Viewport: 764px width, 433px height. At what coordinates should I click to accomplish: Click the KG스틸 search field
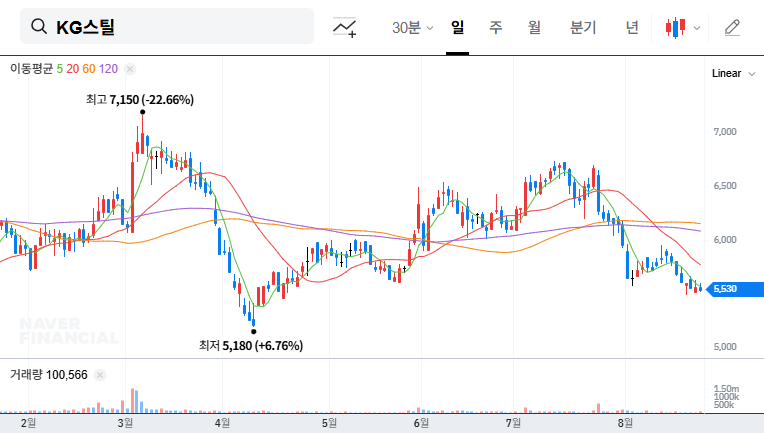click(x=167, y=26)
